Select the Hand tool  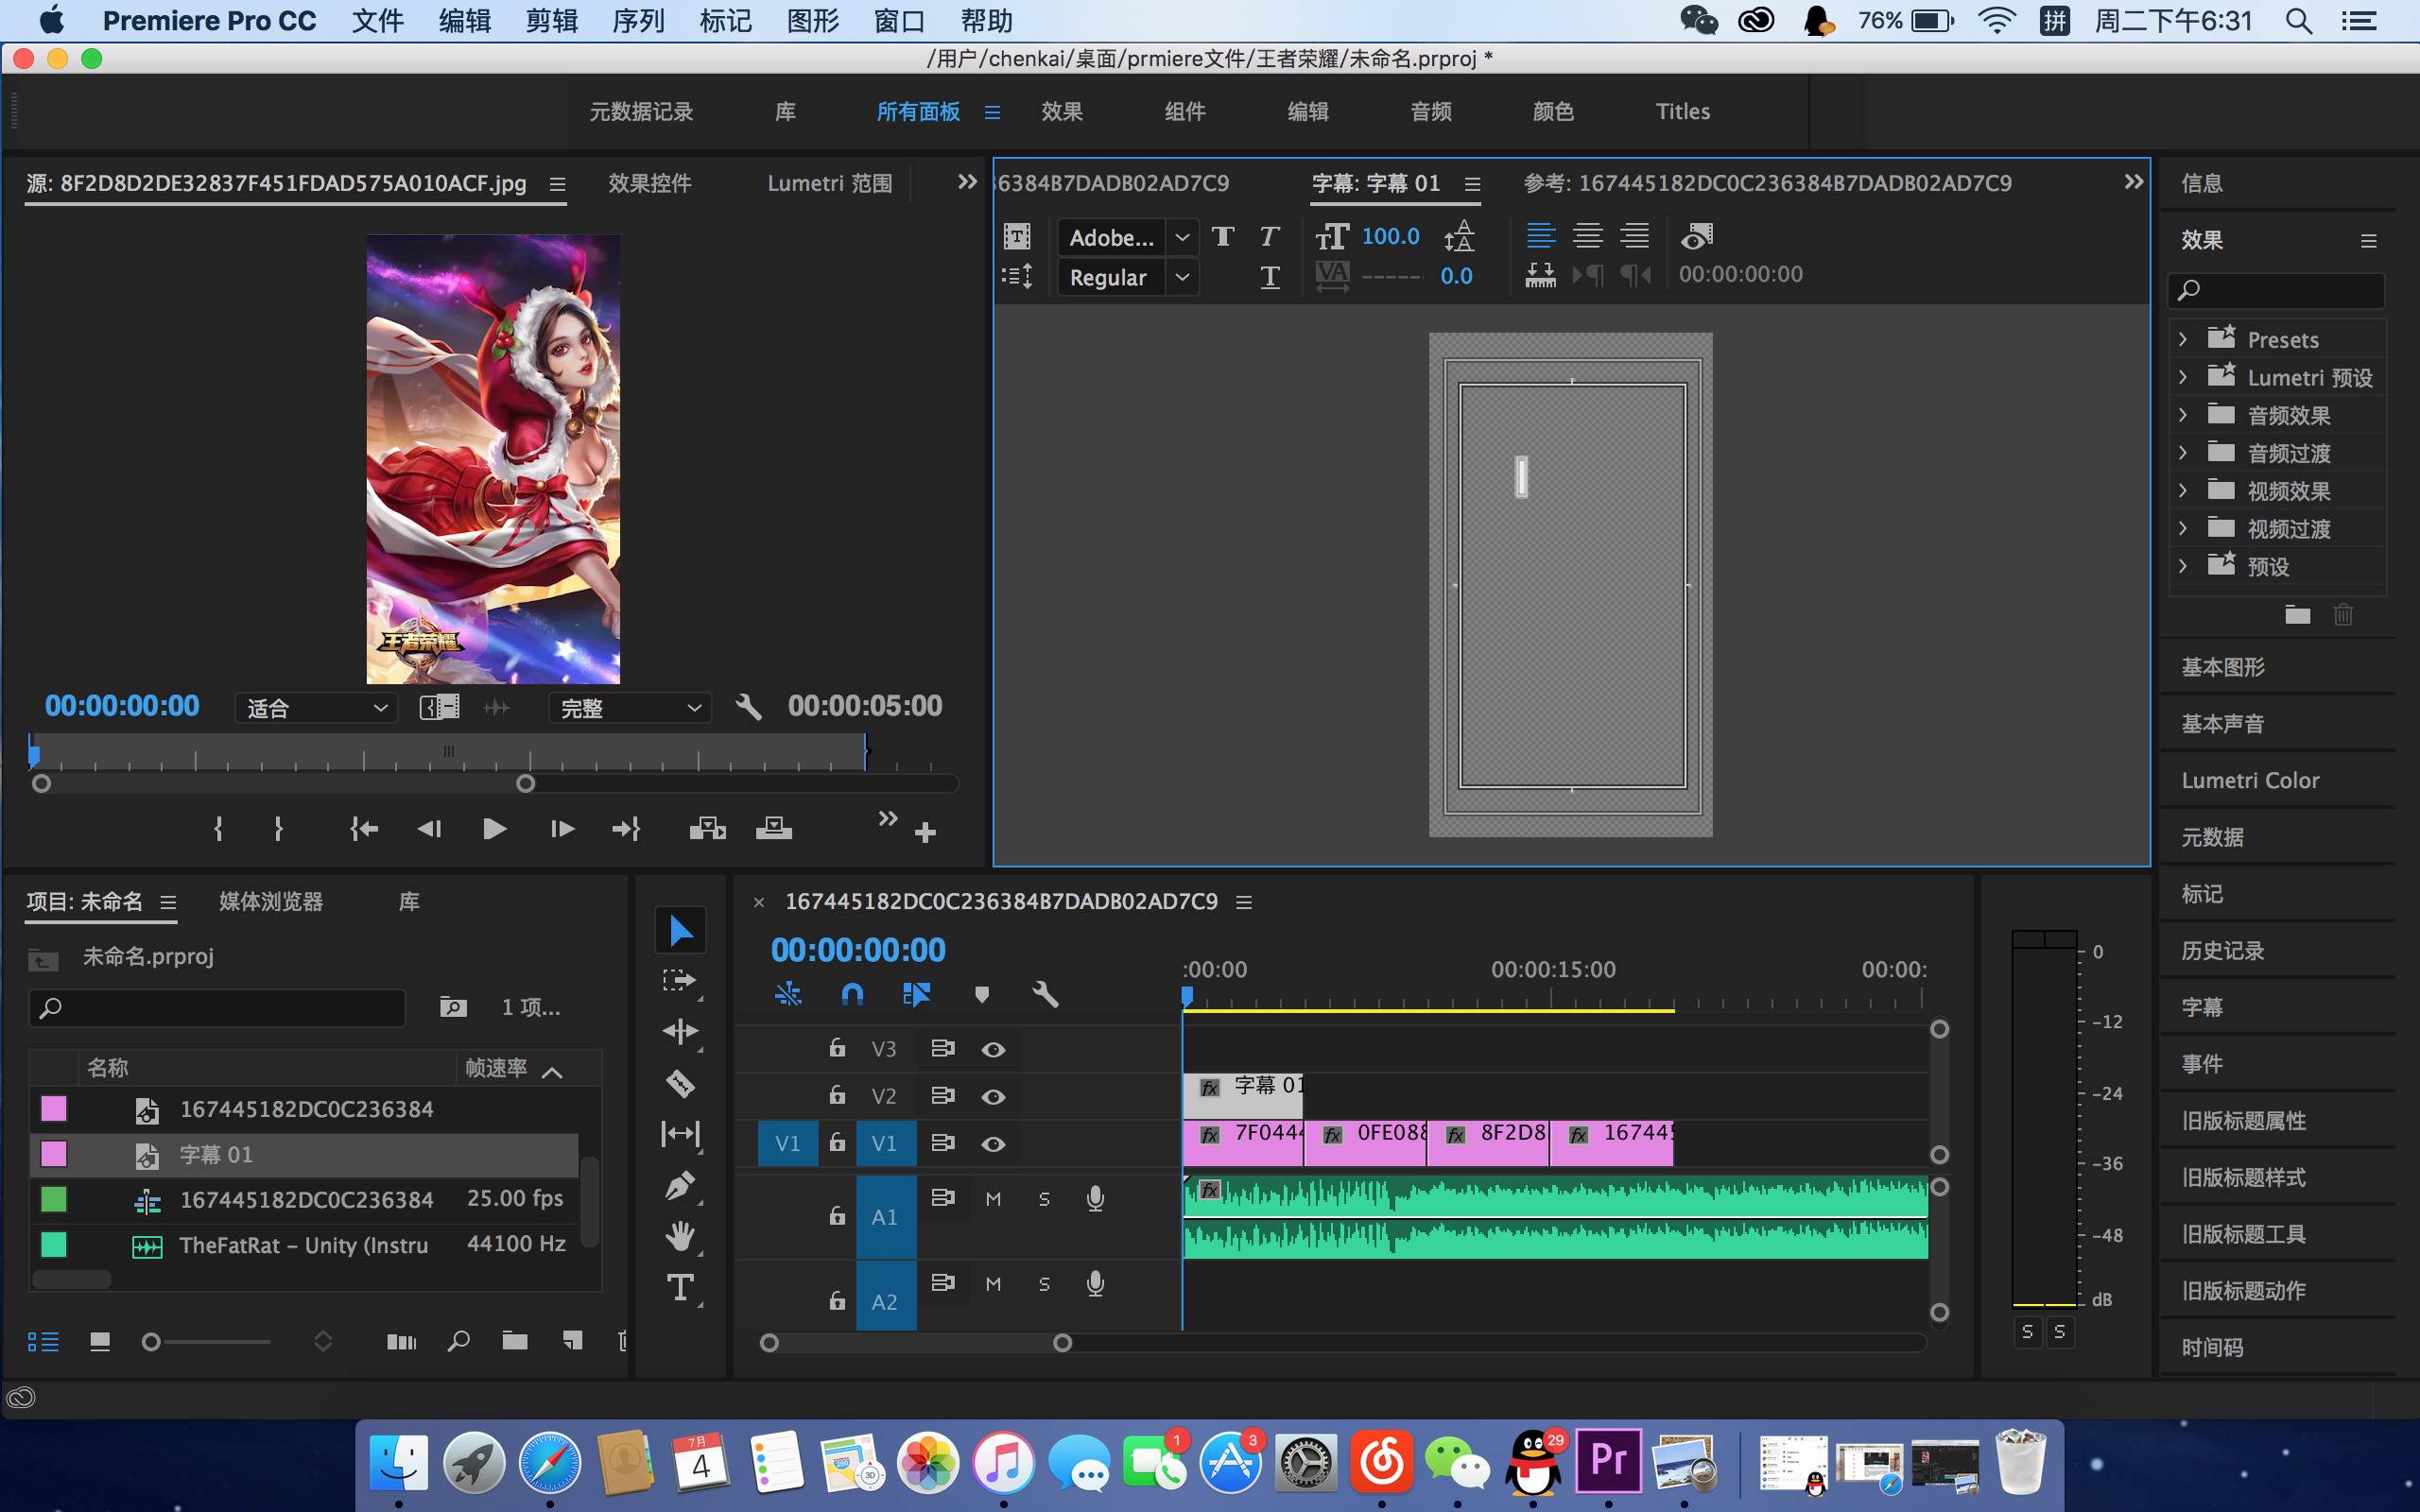point(680,1237)
